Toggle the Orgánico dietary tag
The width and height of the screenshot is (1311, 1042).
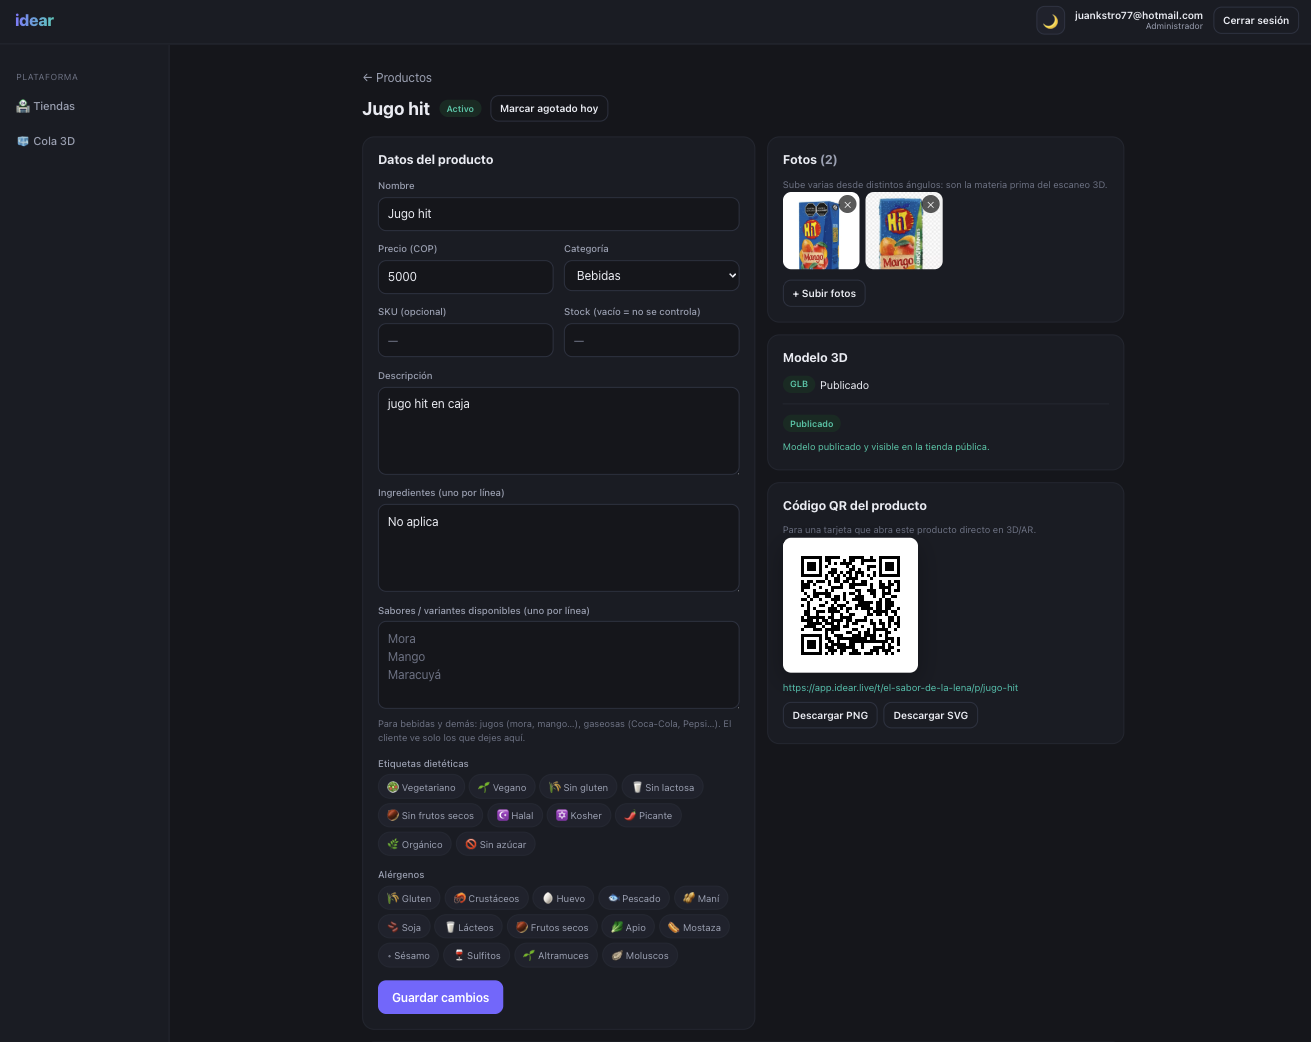[415, 844]
